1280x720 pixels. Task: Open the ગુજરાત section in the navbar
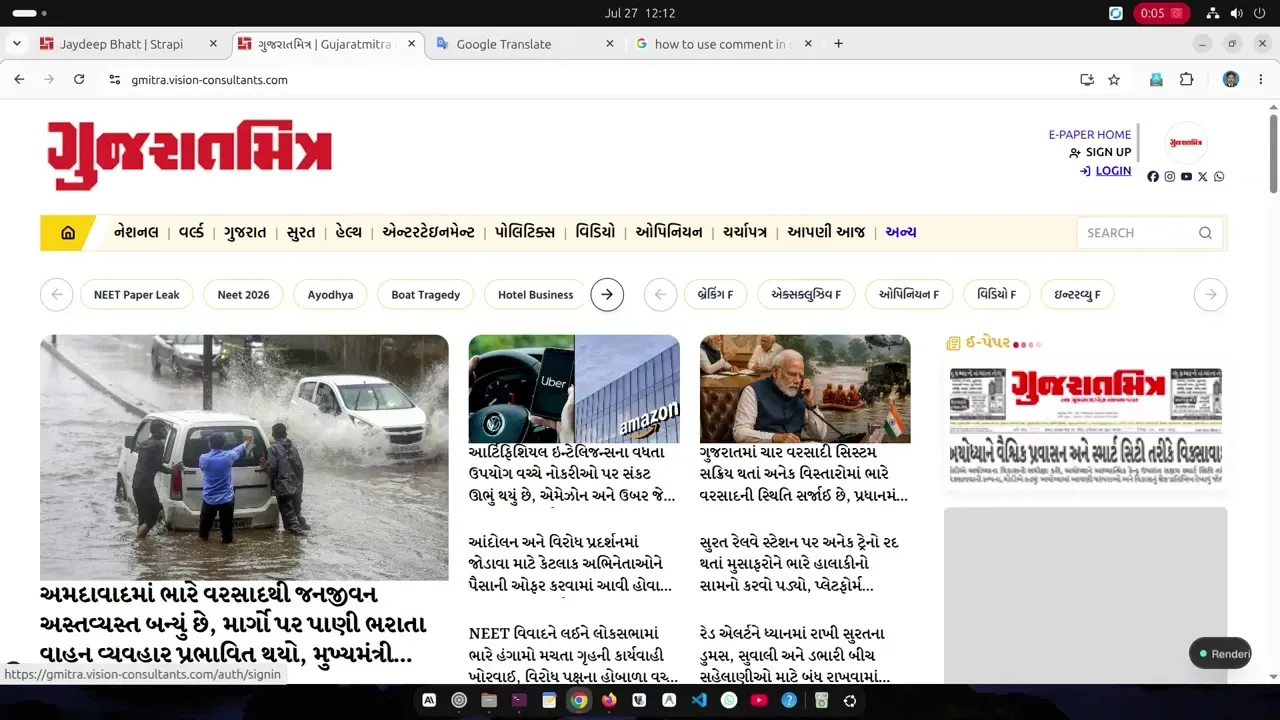245,233
